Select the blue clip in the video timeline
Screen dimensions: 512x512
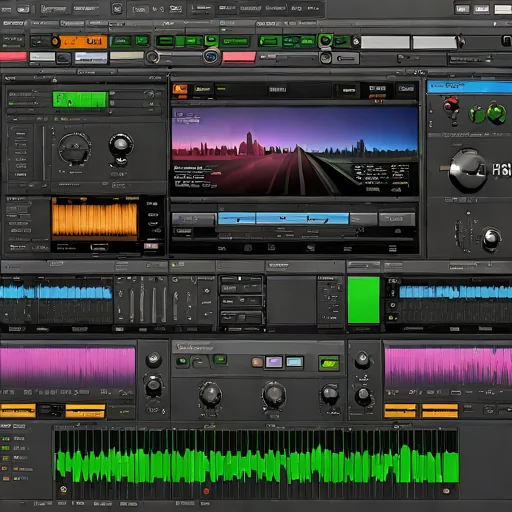(283, 219)
